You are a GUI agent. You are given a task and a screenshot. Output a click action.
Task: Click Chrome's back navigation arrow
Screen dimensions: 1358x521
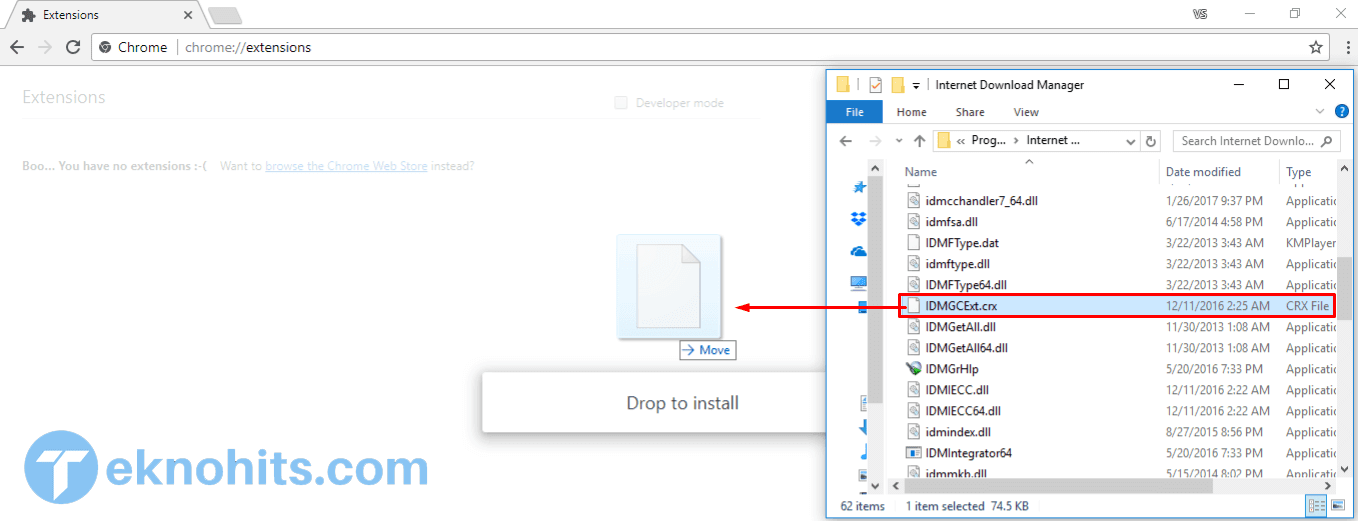click(x=17, y=47)
